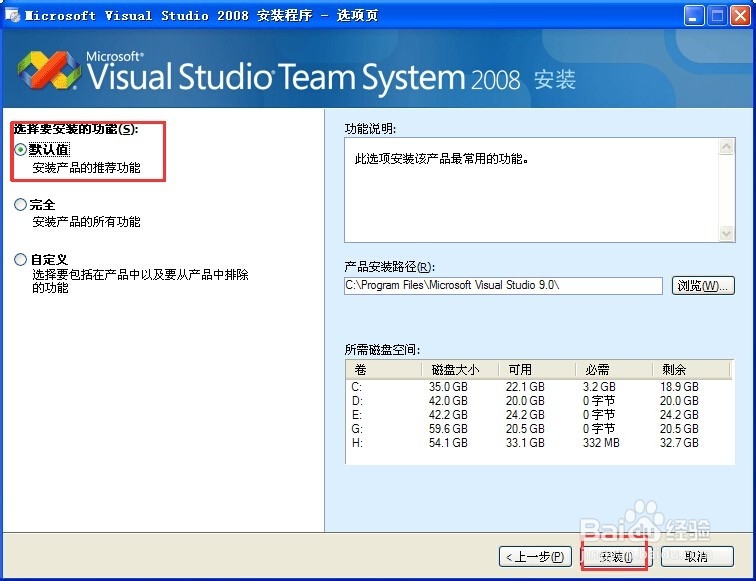Screen dimensions: 756x581
Task: Click the description box scroll-up arrow
Action: click(x=726, y=147)
